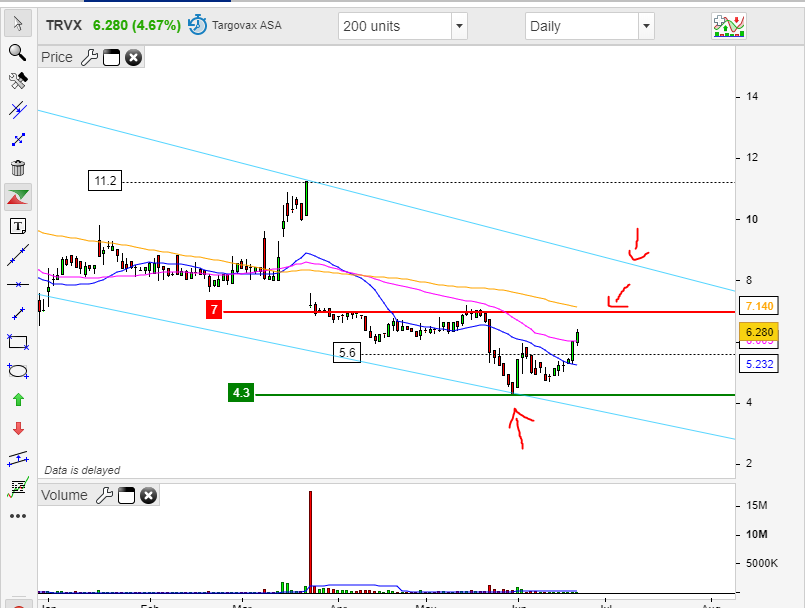Select the text annotation tool

tap(17, 226)
